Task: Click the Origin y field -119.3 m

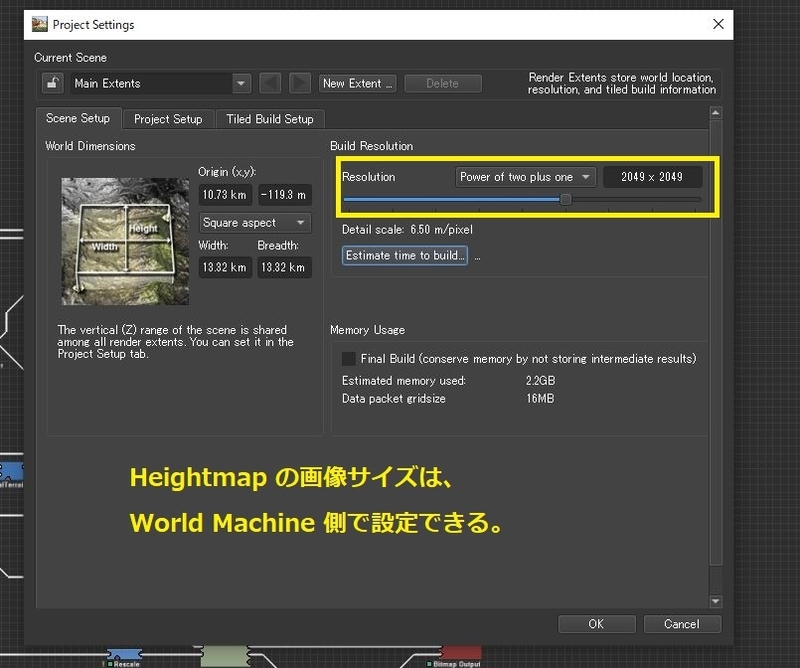Action: click(284, 194)
